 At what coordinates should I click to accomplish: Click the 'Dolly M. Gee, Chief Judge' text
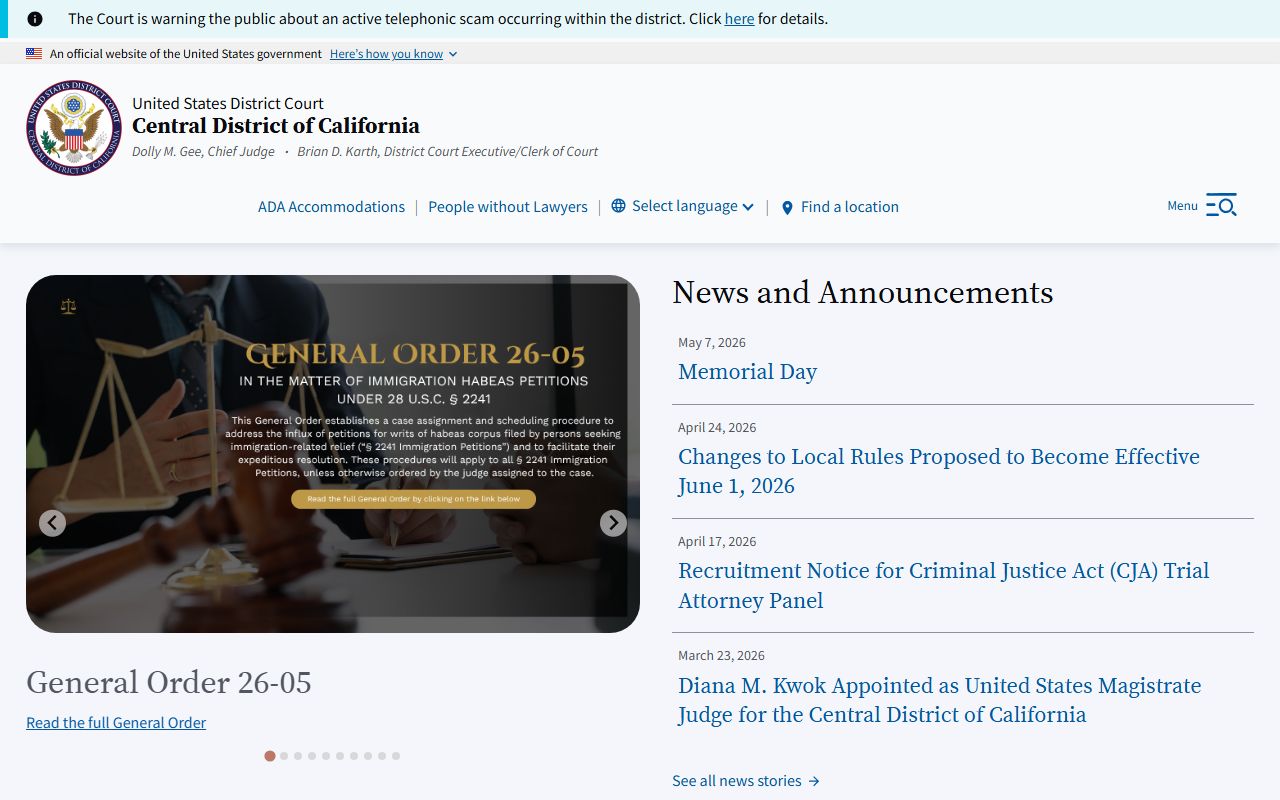(x=203, y=152)
